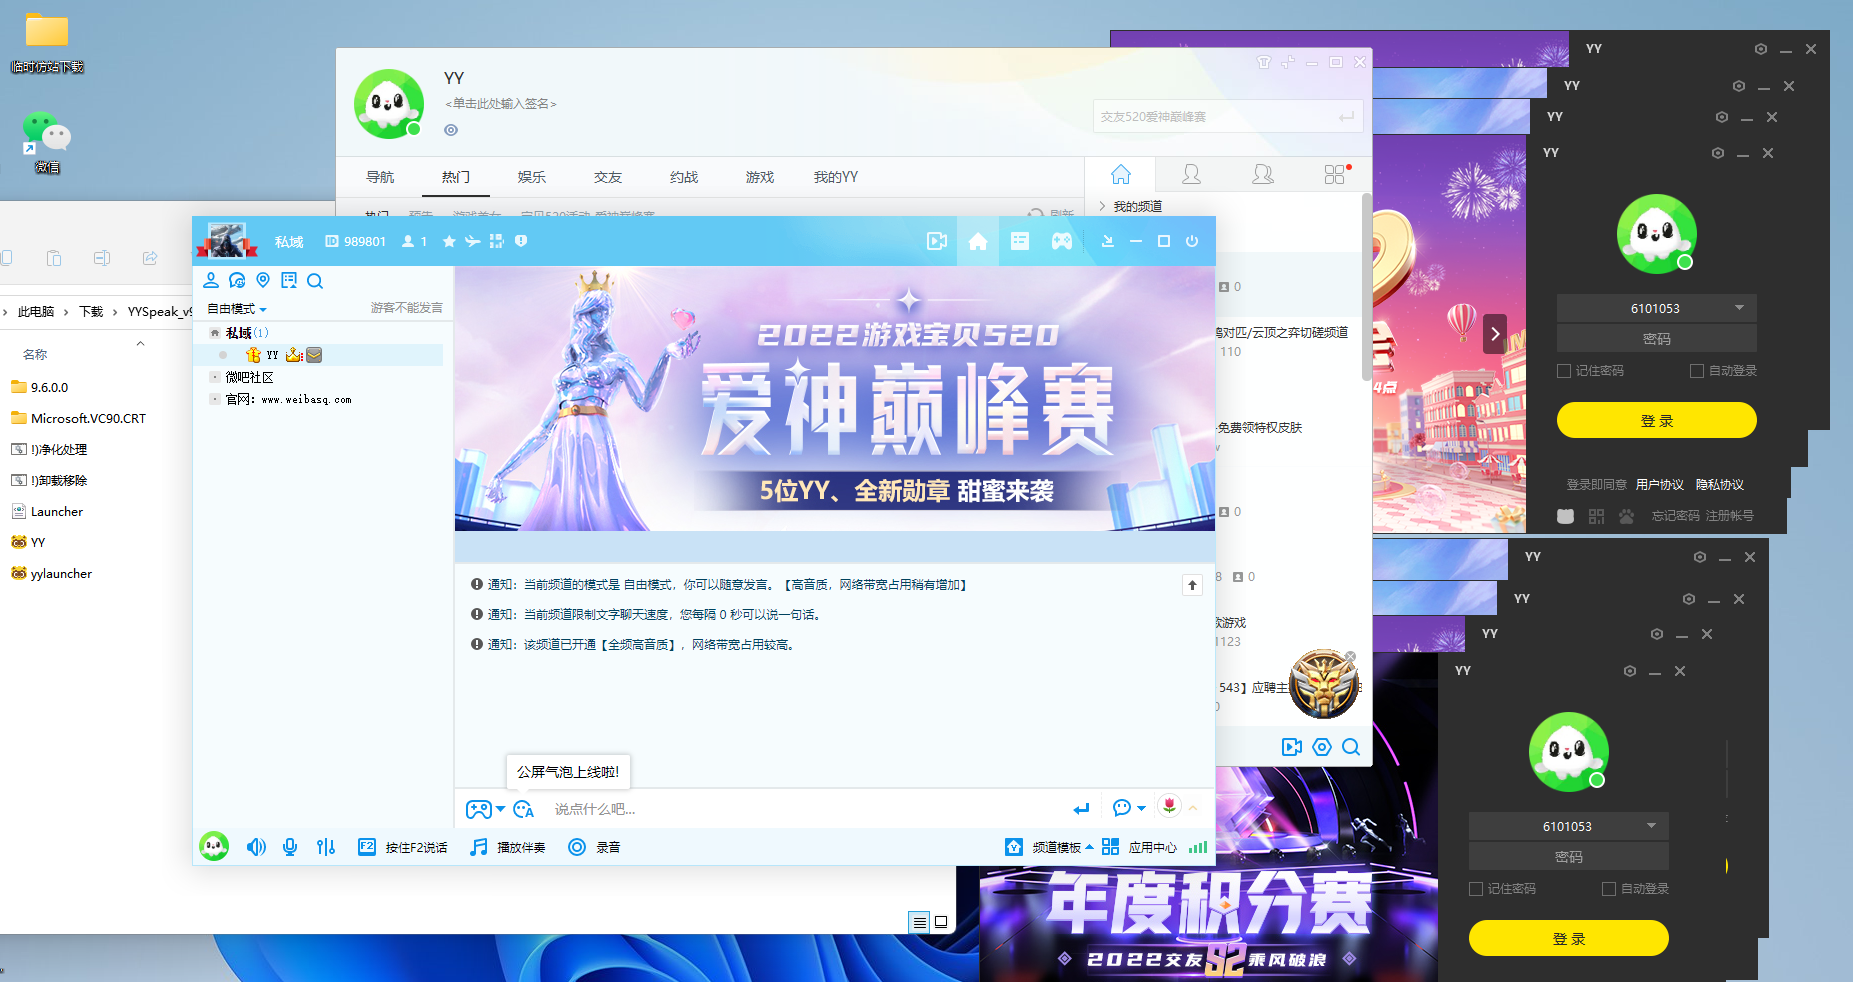Search the channel with the magnifier icon
Screen dimensions: 1853x982
coord(315,281)
